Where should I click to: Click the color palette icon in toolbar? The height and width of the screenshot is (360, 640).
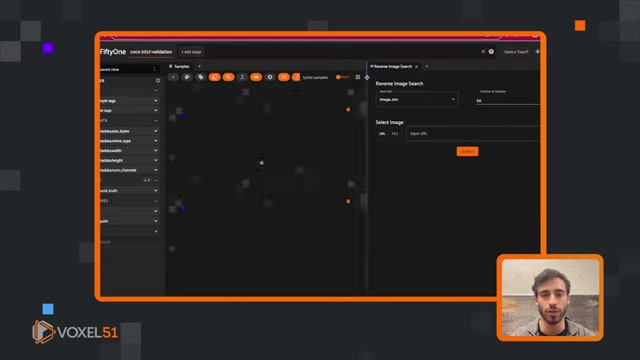tap(187, 77)
